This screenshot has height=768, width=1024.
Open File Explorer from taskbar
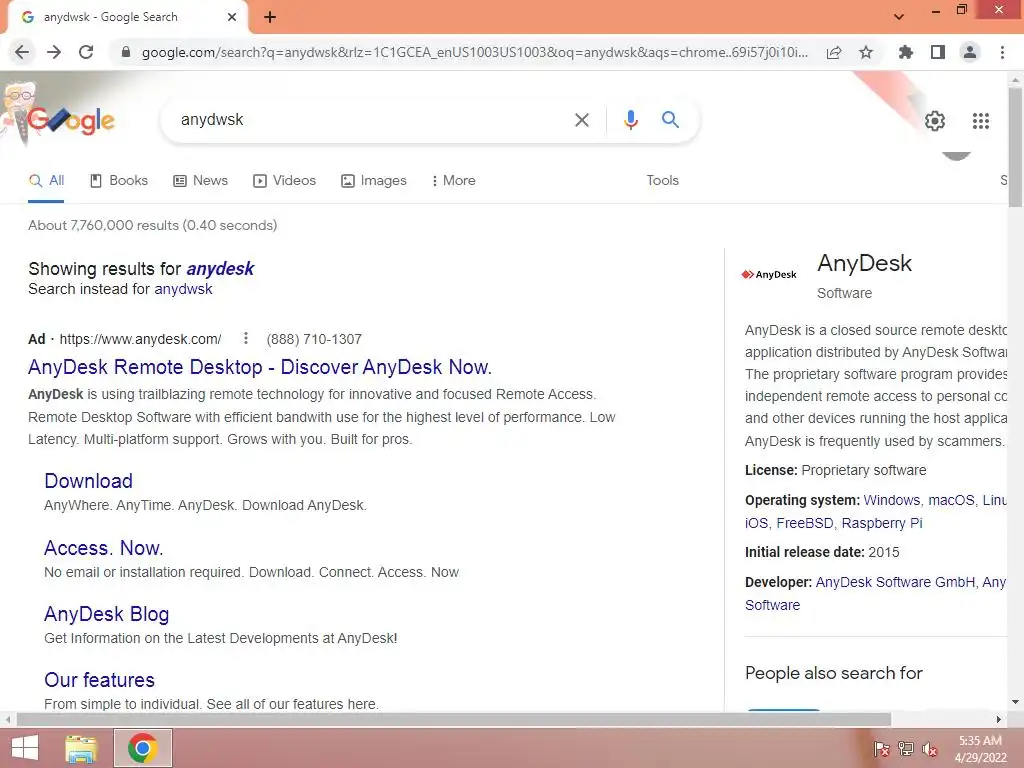coord(81,748)
